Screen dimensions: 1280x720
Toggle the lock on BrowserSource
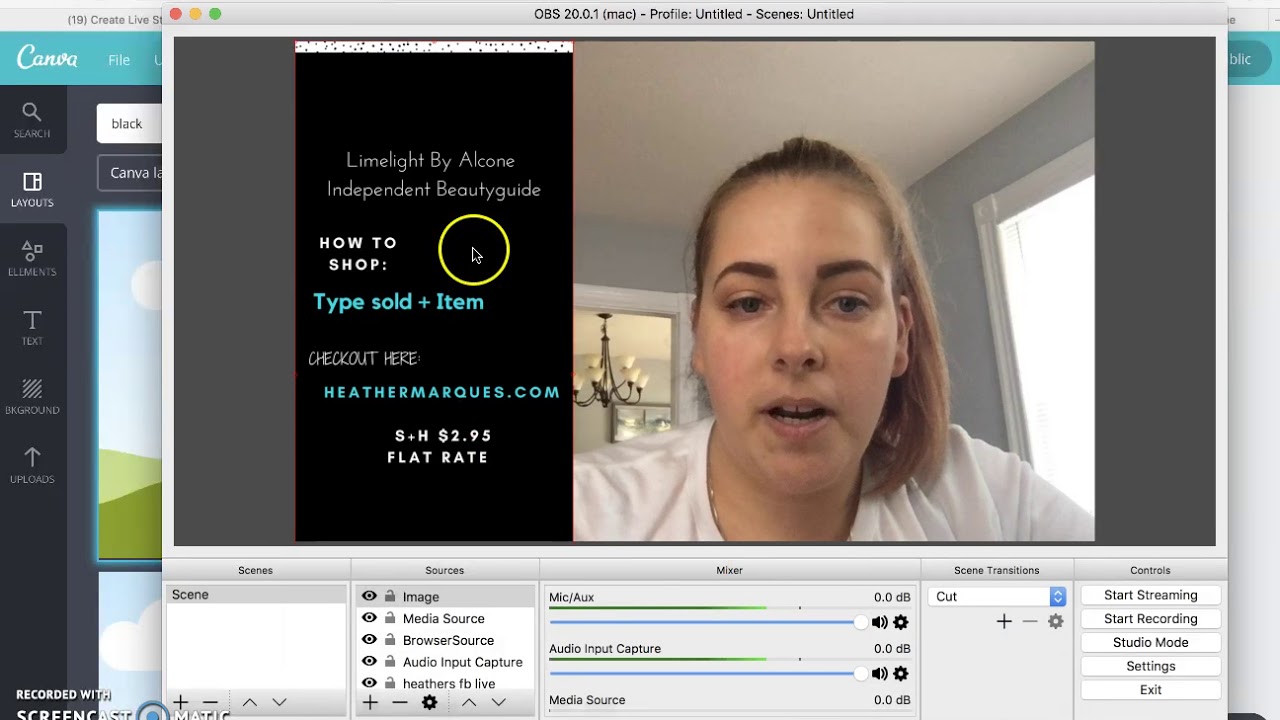(390, 640)
